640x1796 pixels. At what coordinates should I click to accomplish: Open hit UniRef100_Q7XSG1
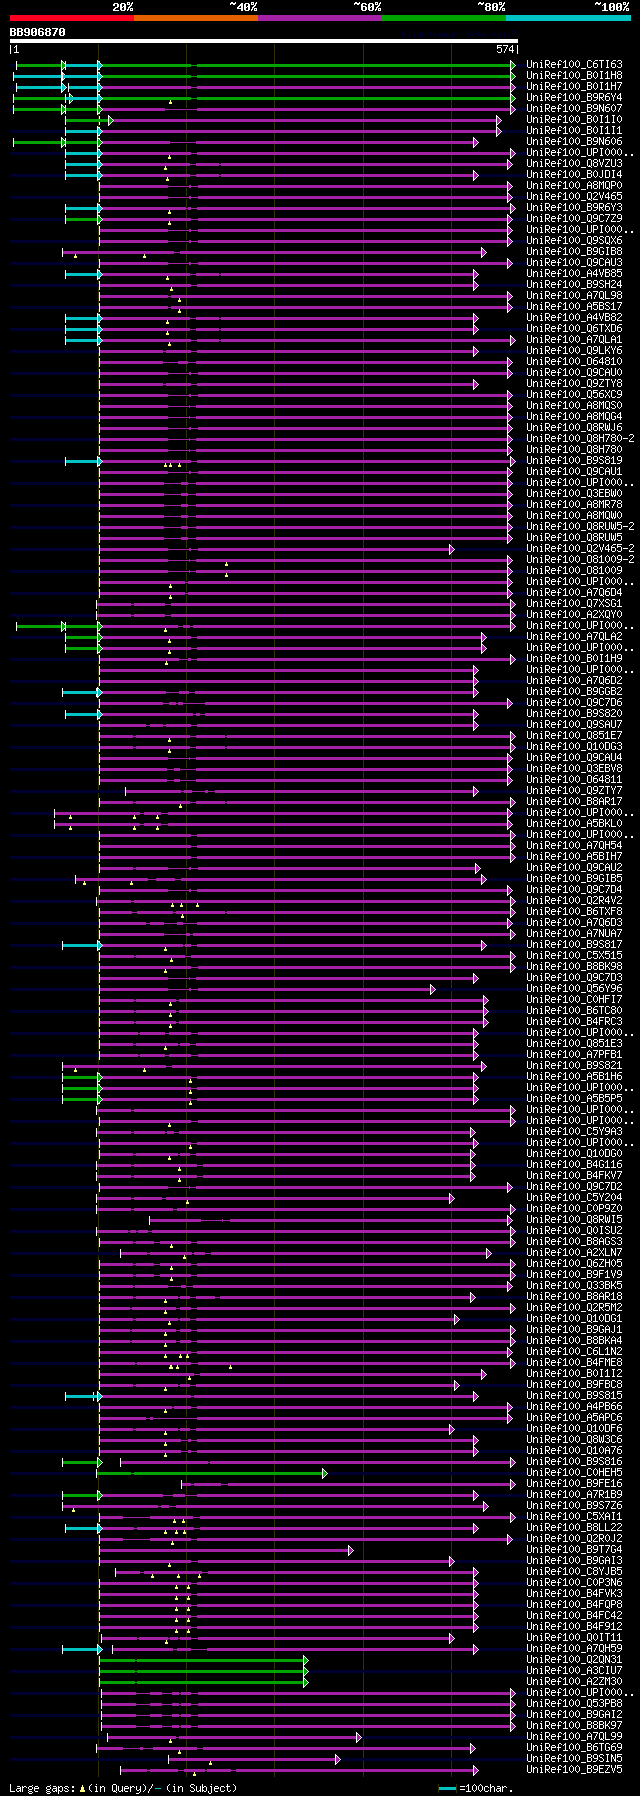(574, 604)
